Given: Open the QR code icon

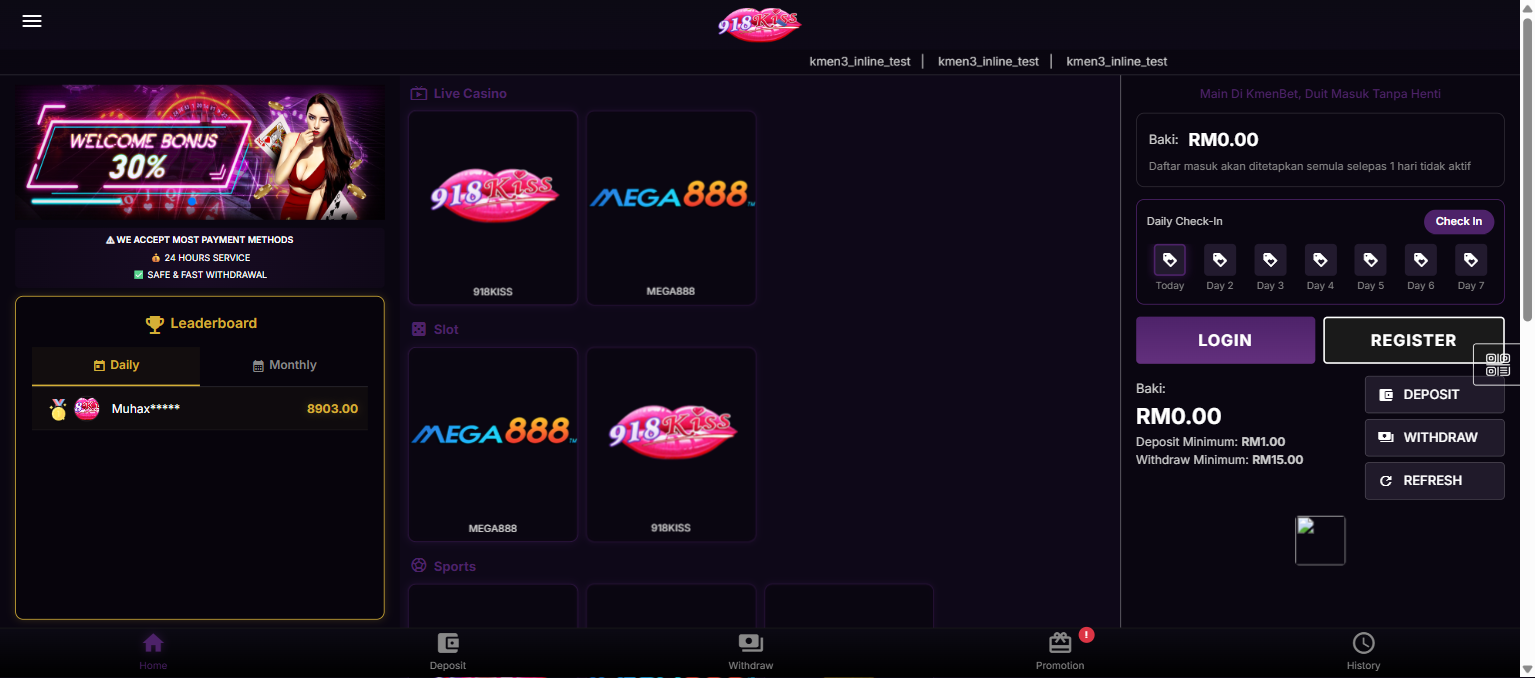Looking at the screenshot, I should point(1497,365).
